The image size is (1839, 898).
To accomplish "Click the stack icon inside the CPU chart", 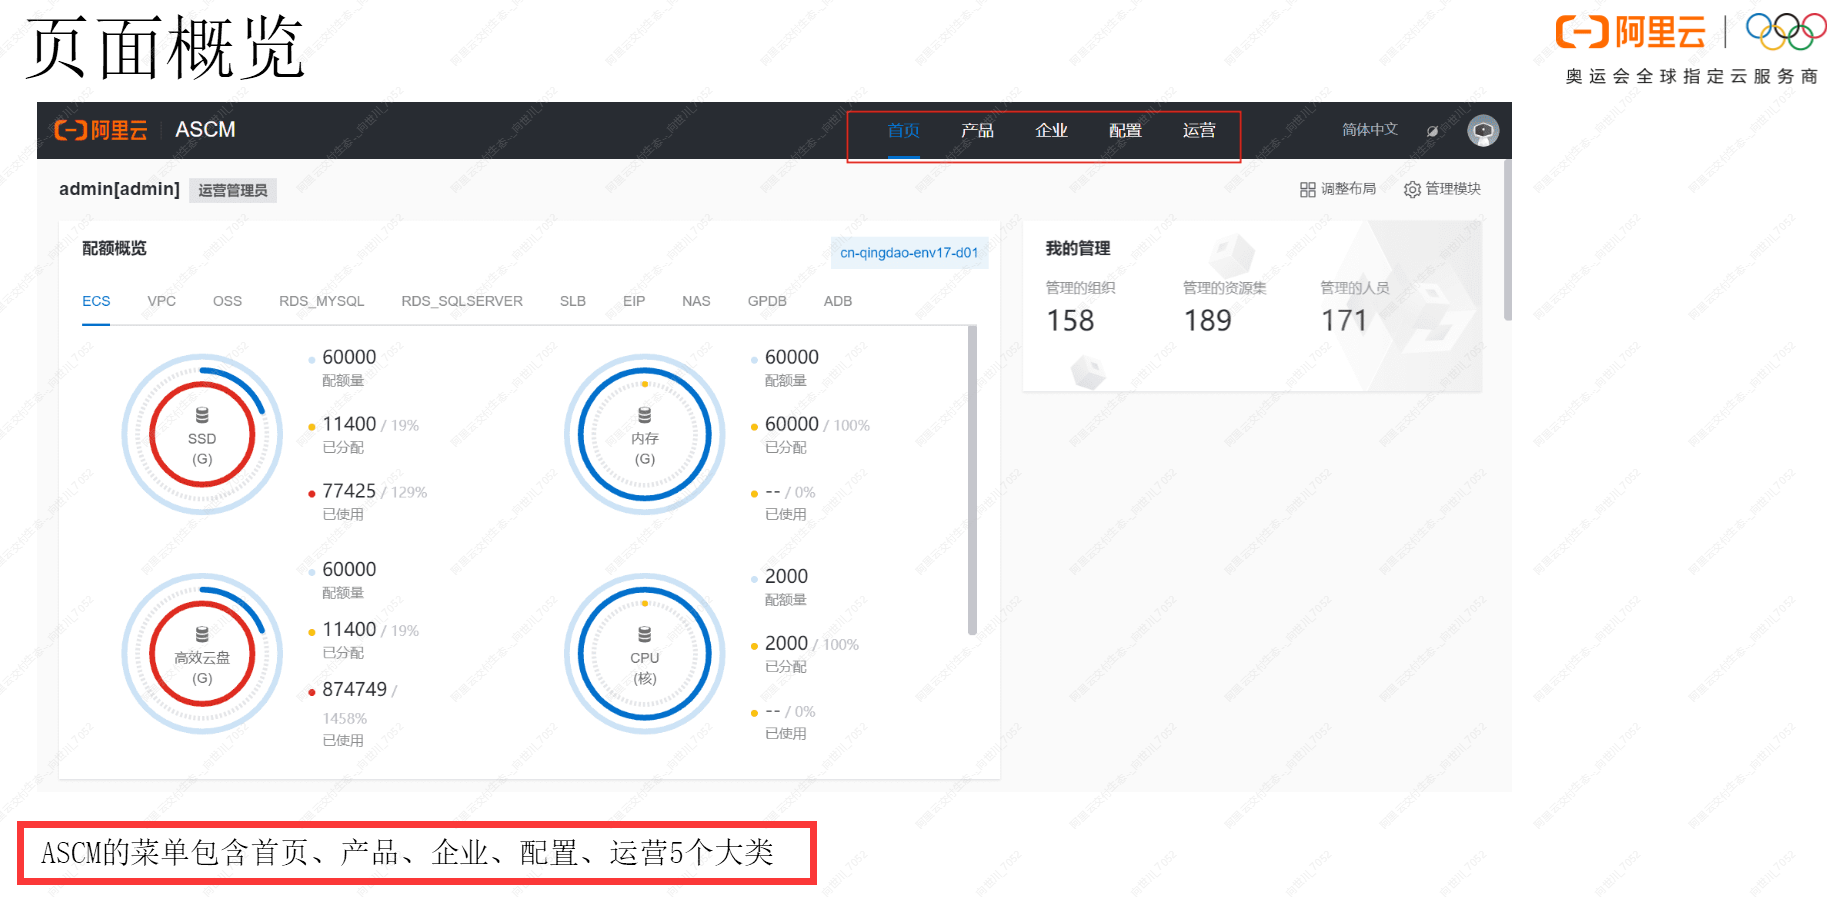I will tap(645, 634).
